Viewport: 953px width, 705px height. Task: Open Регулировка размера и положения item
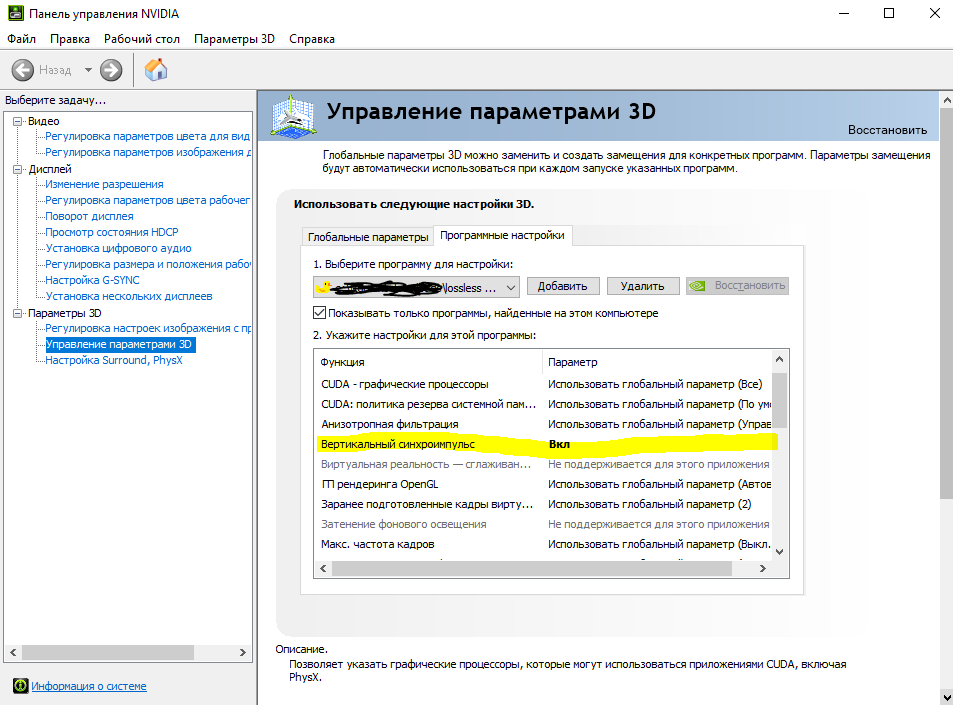pos(148,264)
